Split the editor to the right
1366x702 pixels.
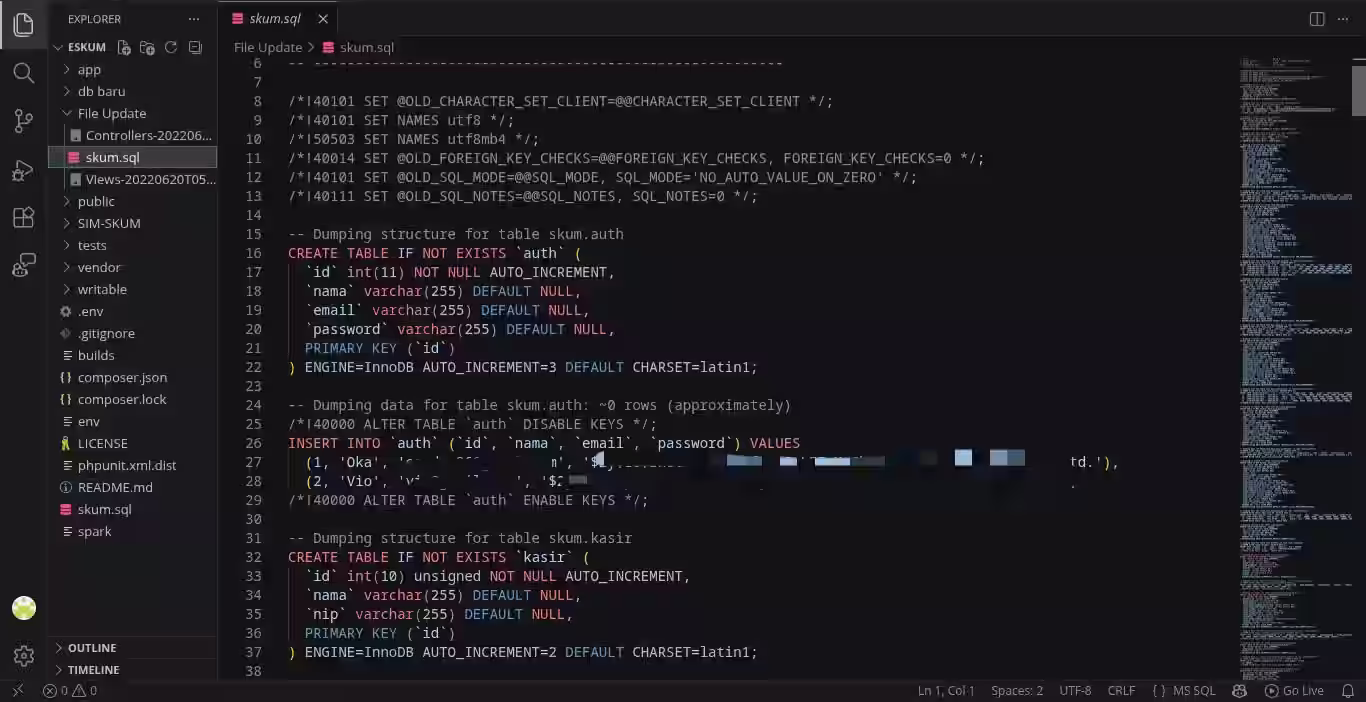1317,19
